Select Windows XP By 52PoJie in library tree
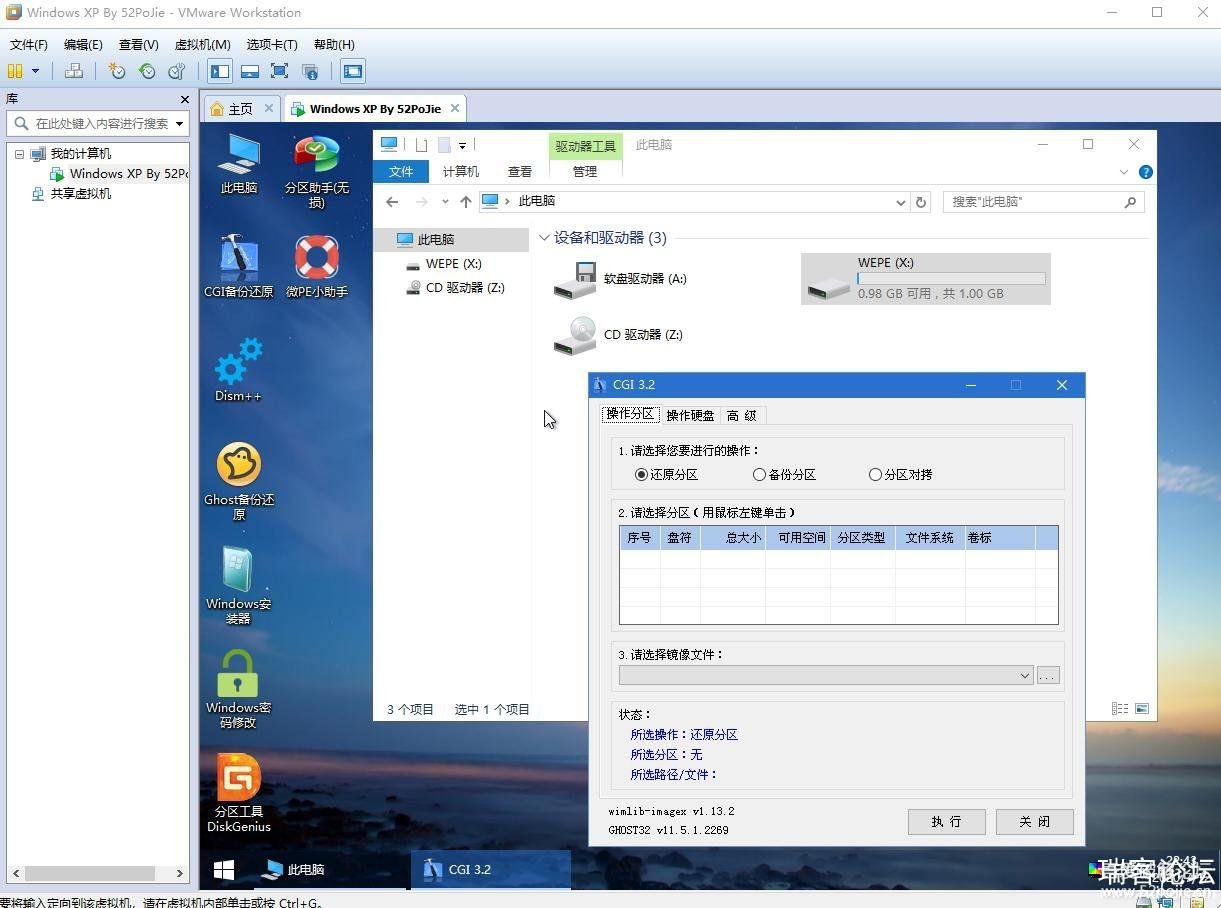 pyautogui.click(x=120, y=174)
